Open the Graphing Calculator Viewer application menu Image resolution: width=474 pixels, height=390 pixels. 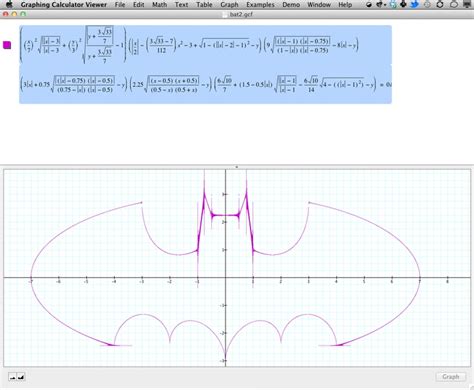click(64, 5)
